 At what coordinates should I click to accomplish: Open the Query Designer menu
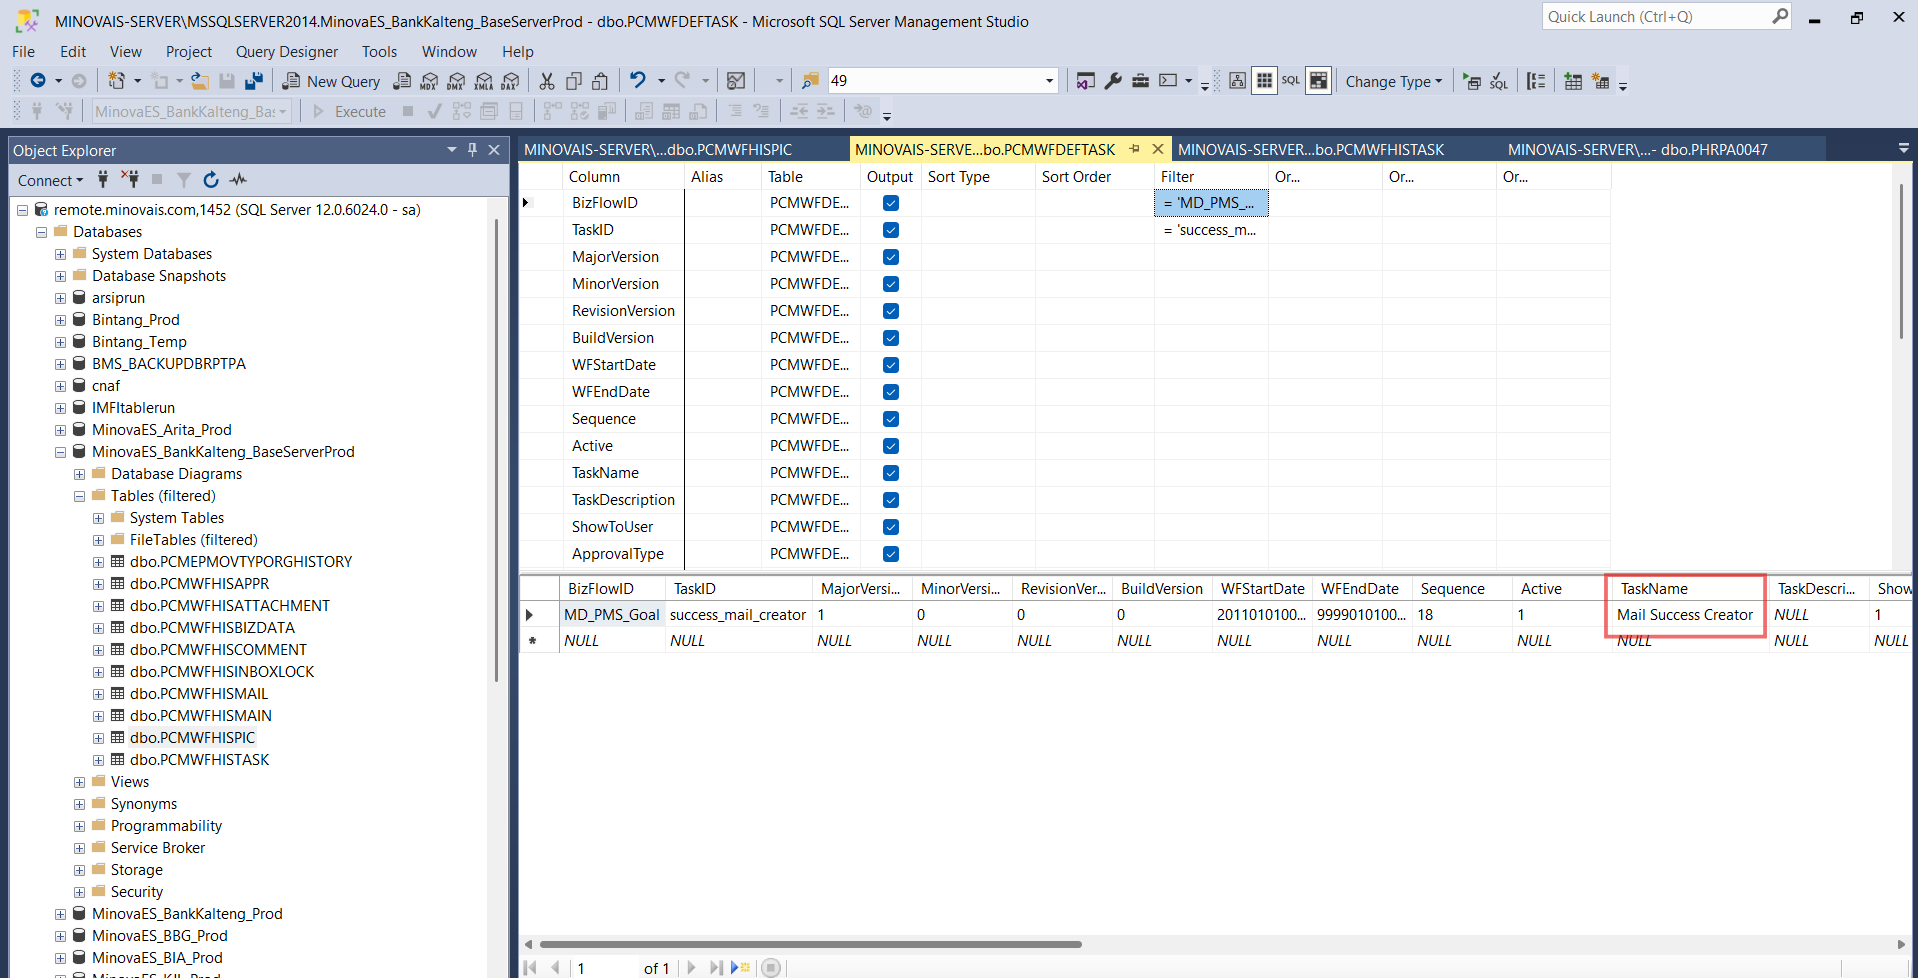click(287, 52)
